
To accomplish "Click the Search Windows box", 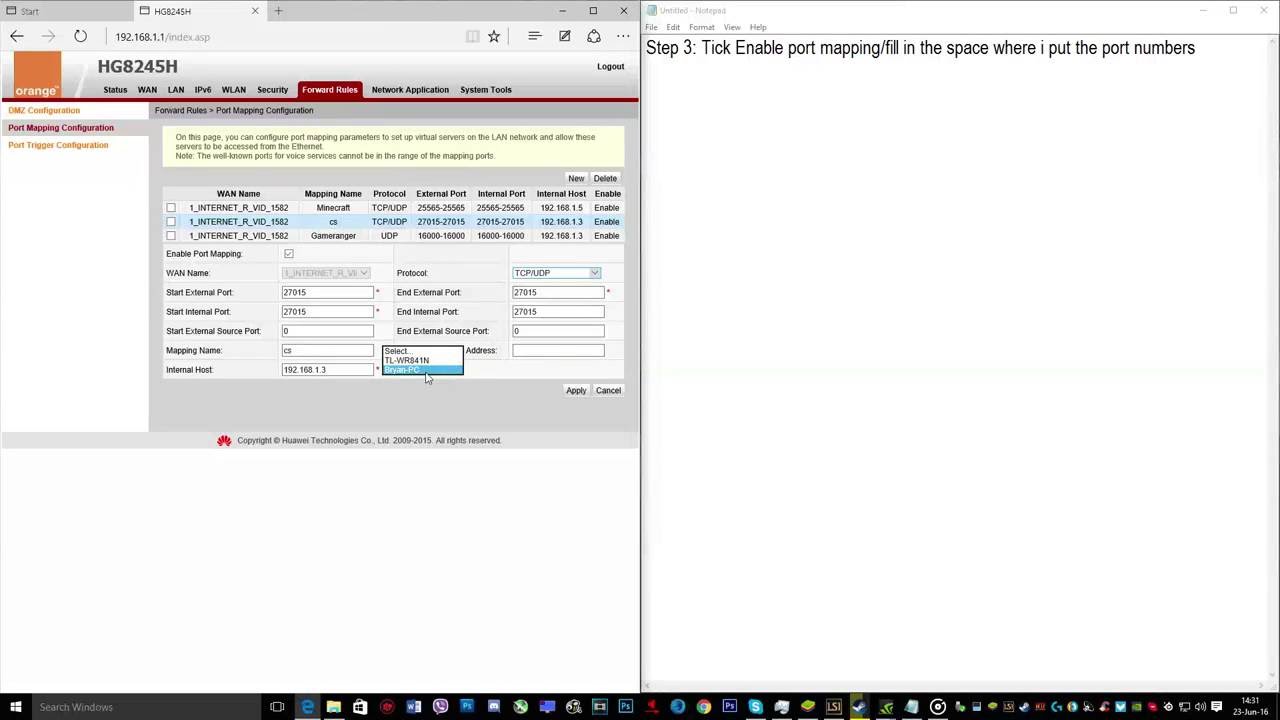I will (145, 707).
